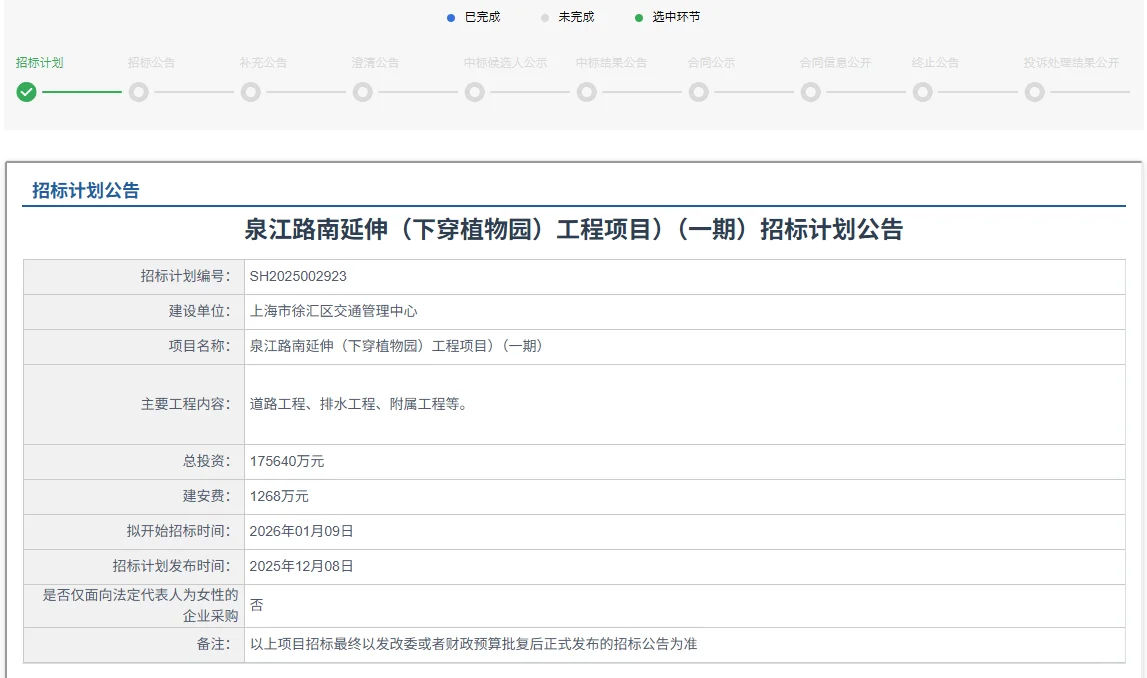
Task: Click the 选中环节 legend text
Action: (676, 18)
